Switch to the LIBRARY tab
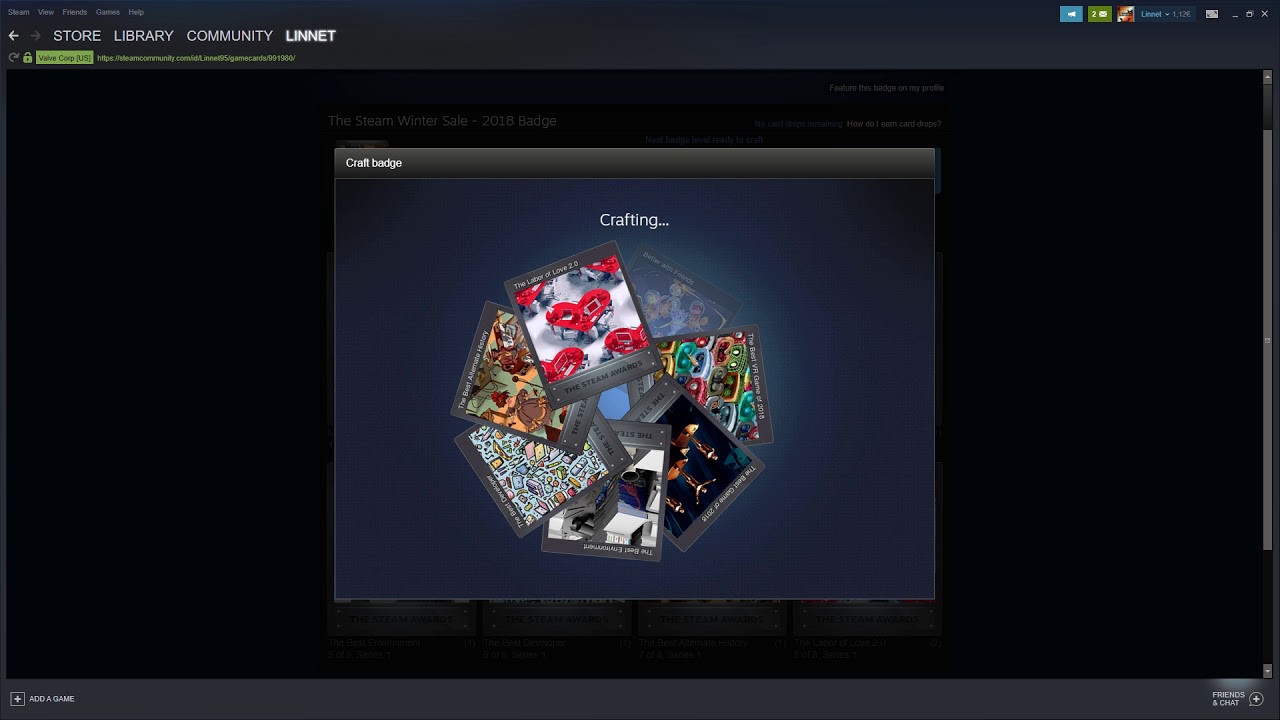 (x=143, y=35)
